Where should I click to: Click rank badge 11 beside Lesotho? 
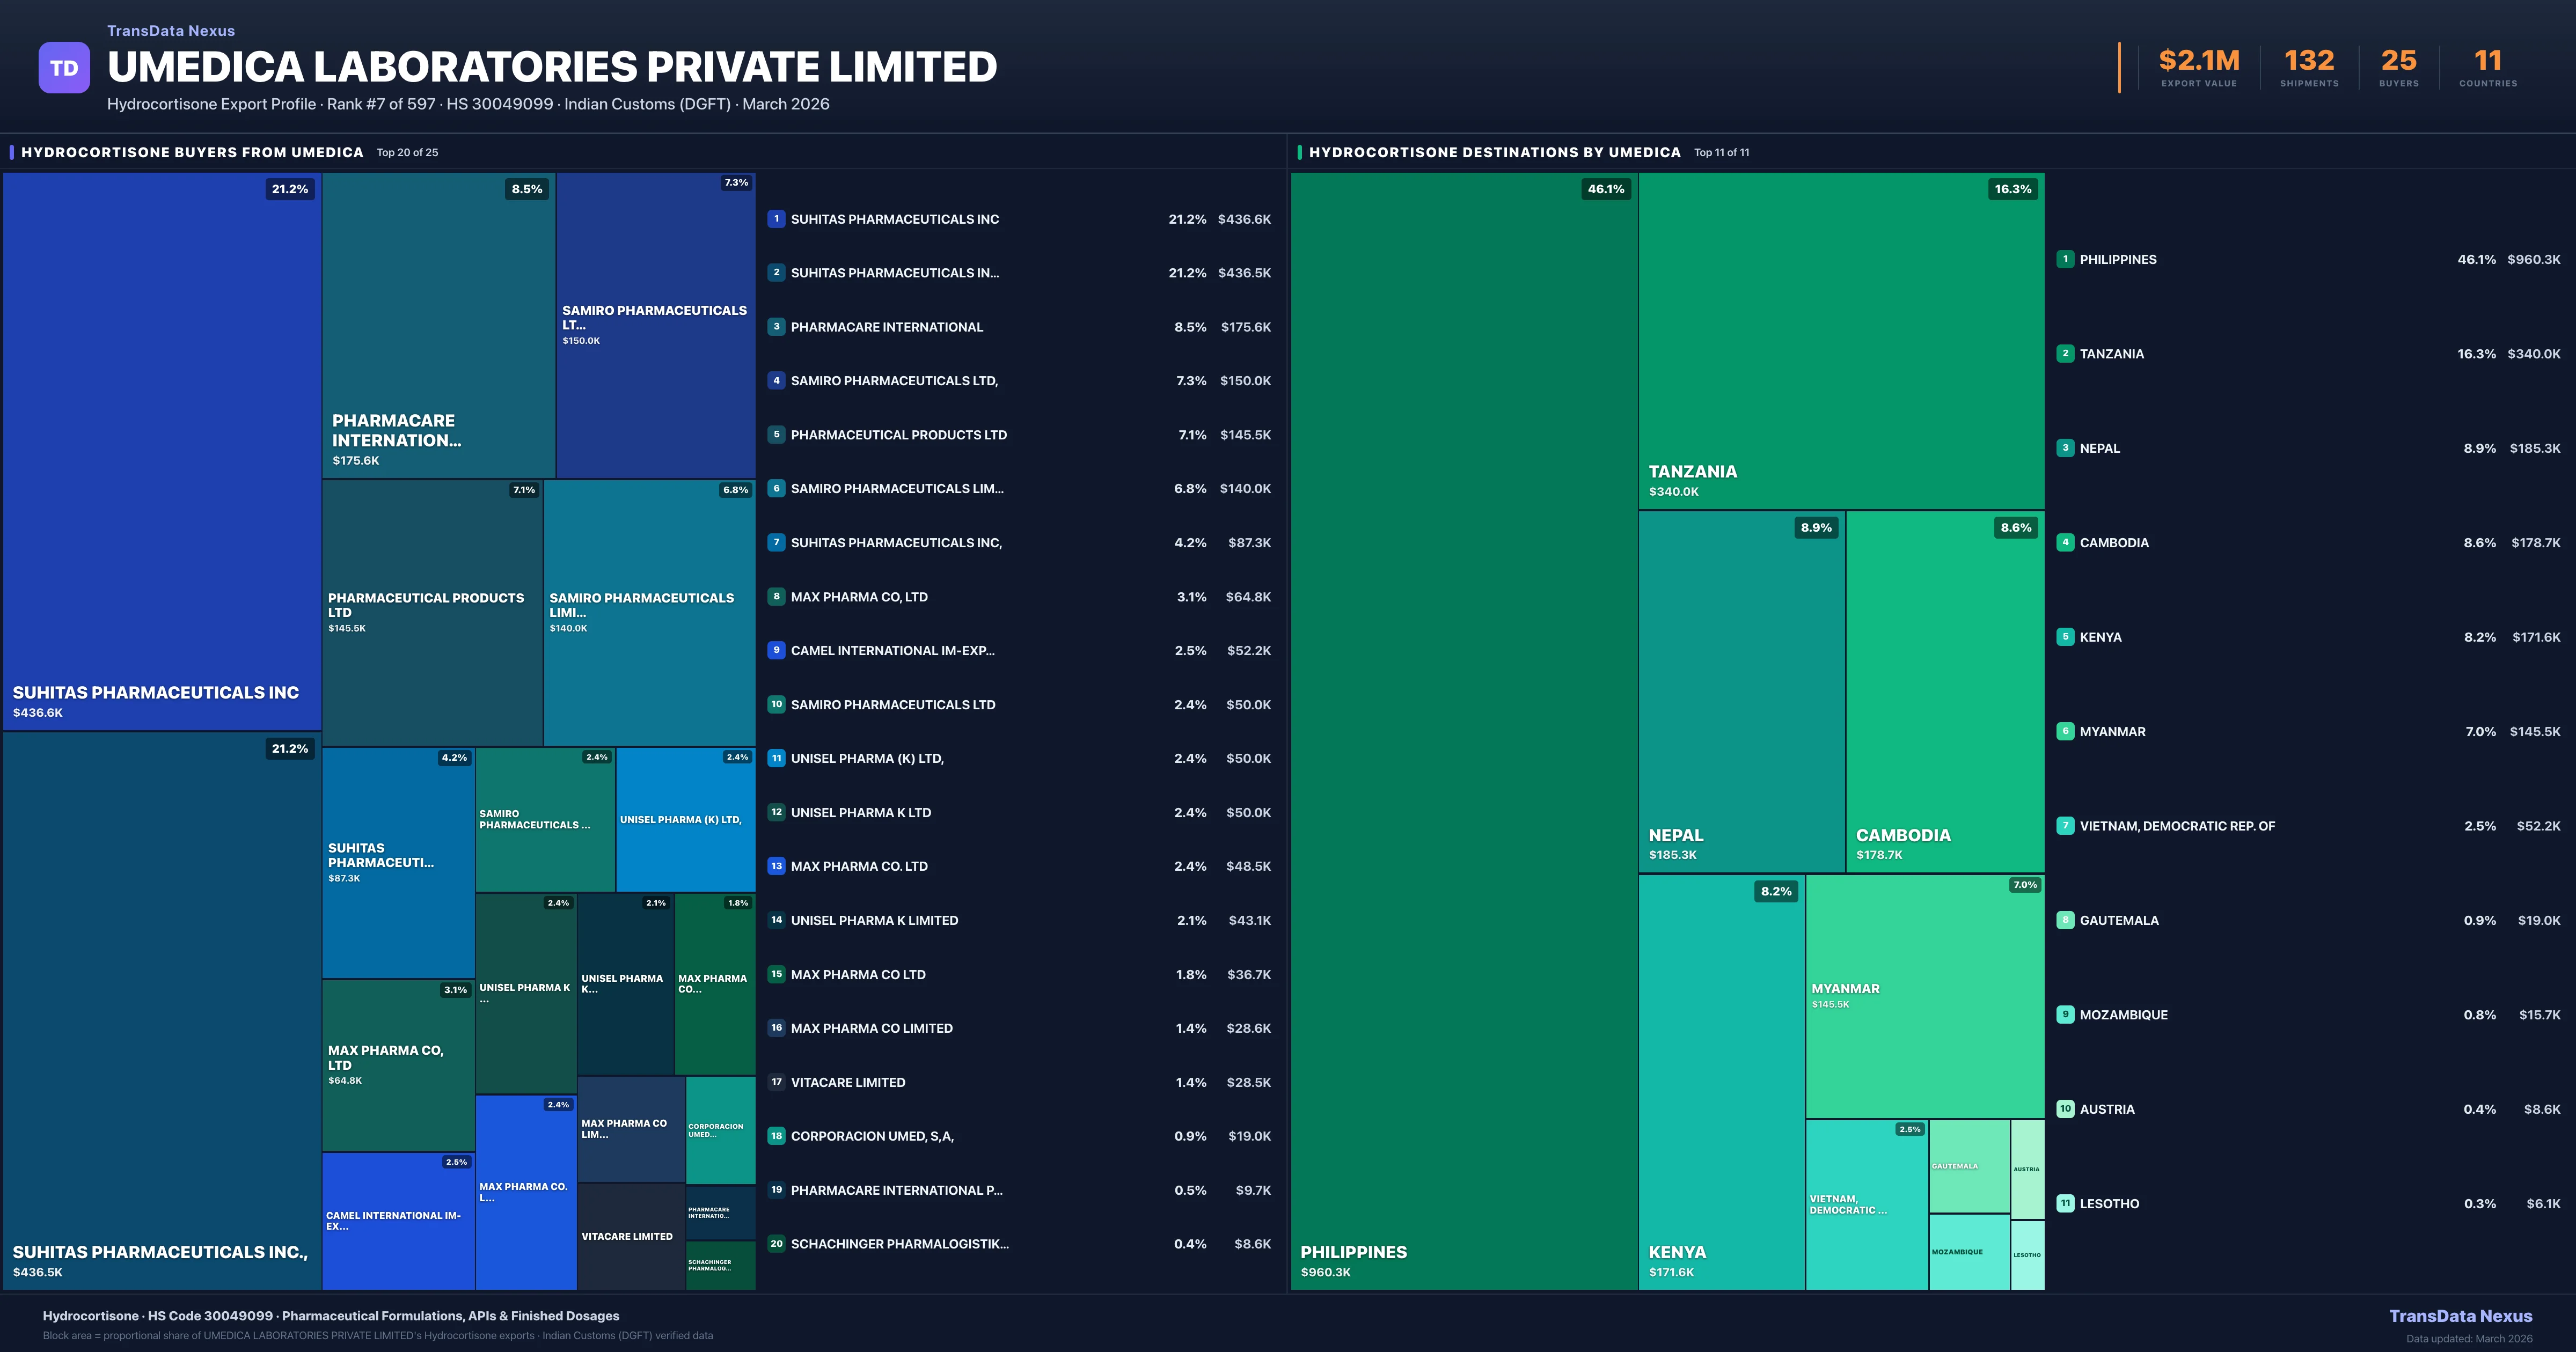2065,1203
